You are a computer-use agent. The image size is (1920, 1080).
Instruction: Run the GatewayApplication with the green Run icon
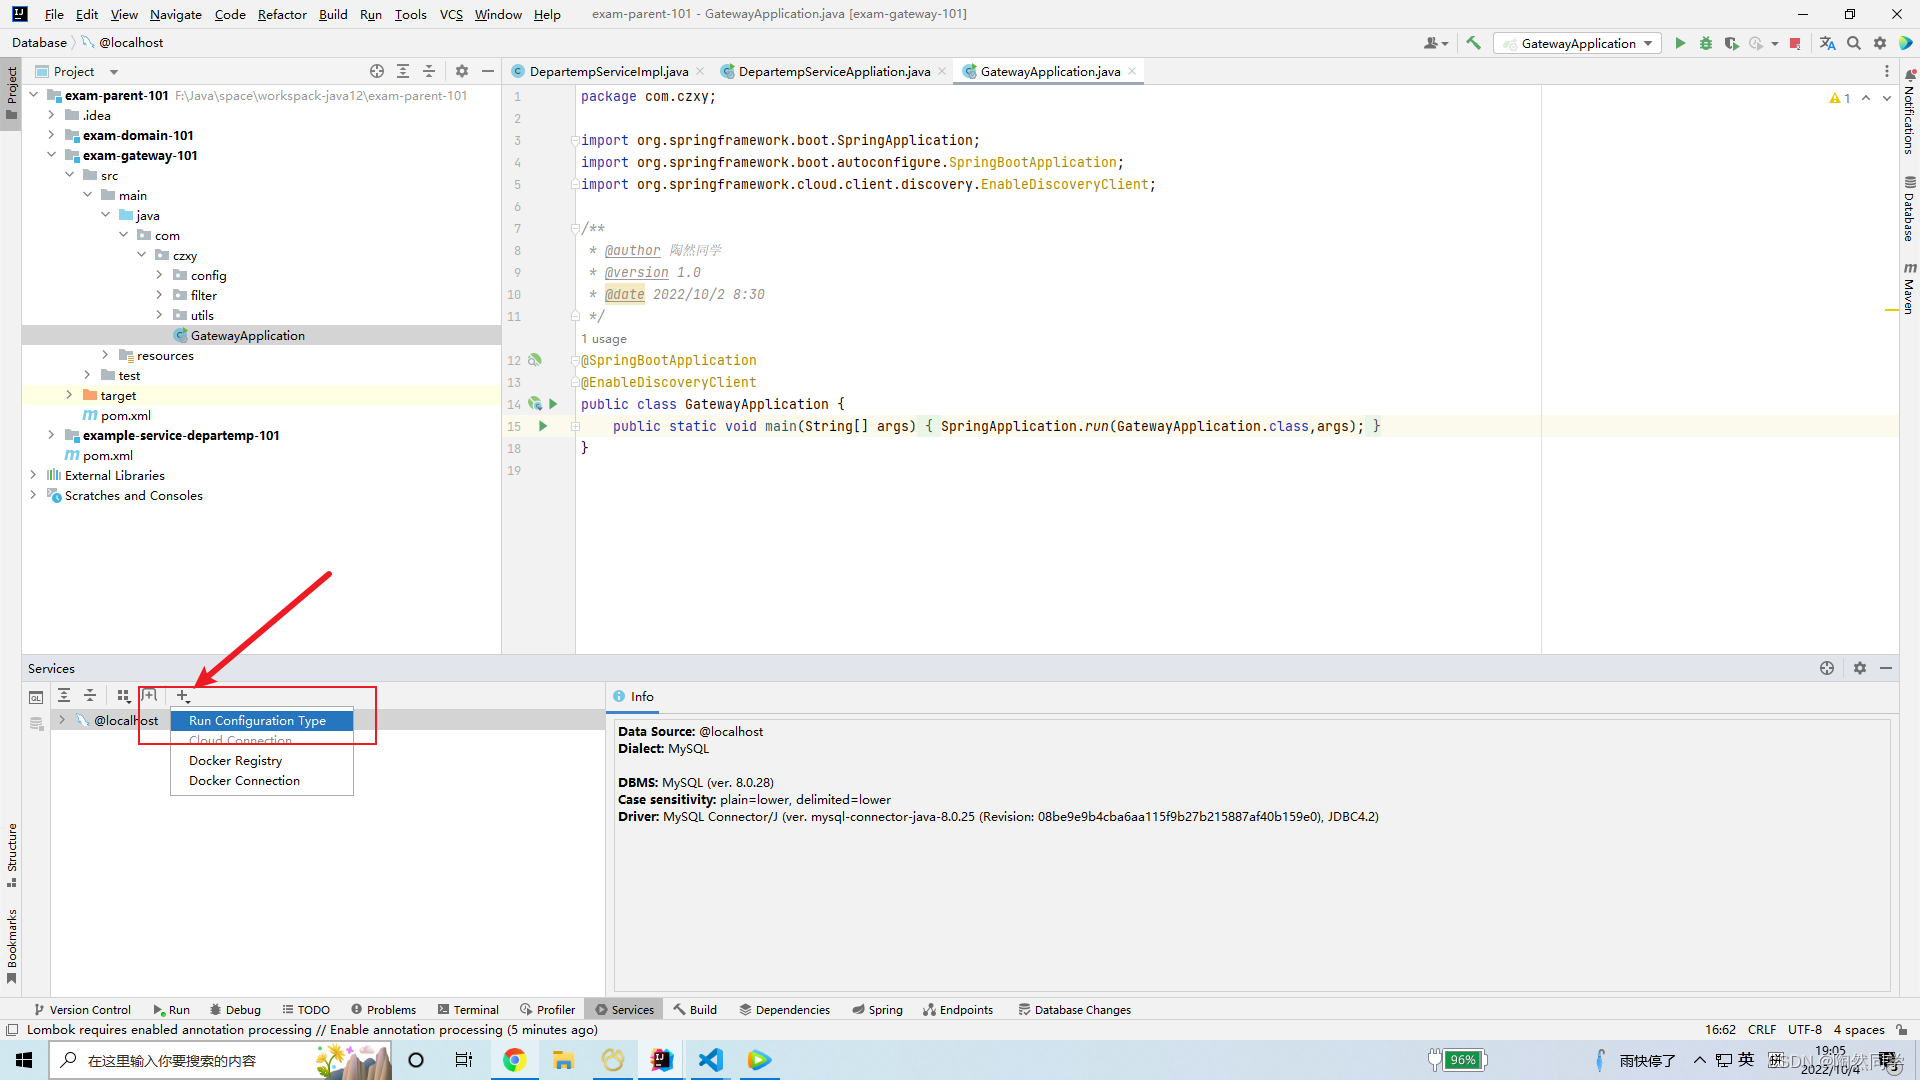point(1680,43)
